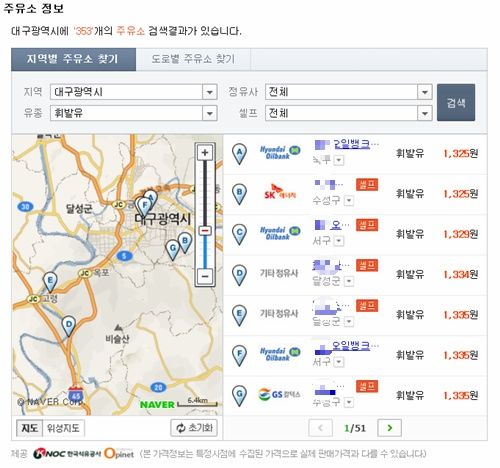Open the 유종 dropdown showing 휘발유
Image resolution: width=500 pixels, height=468 pixels.
[134, 113]
